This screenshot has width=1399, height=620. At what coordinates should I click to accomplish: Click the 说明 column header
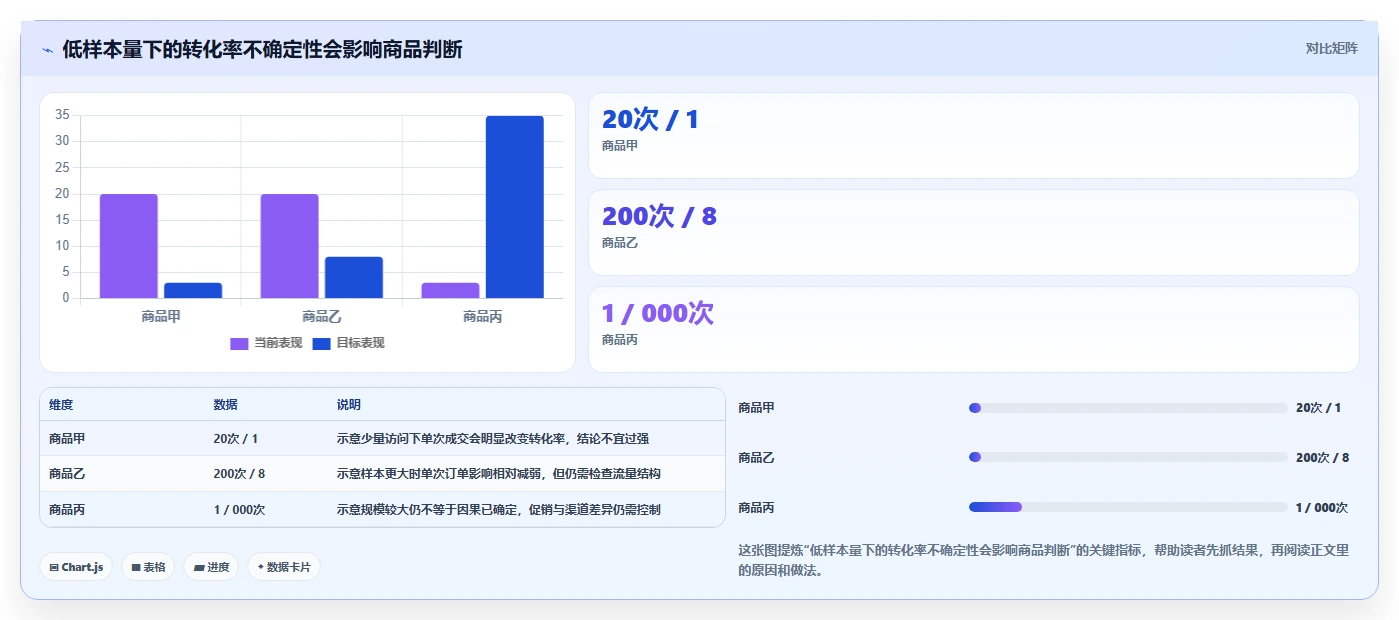349,405
